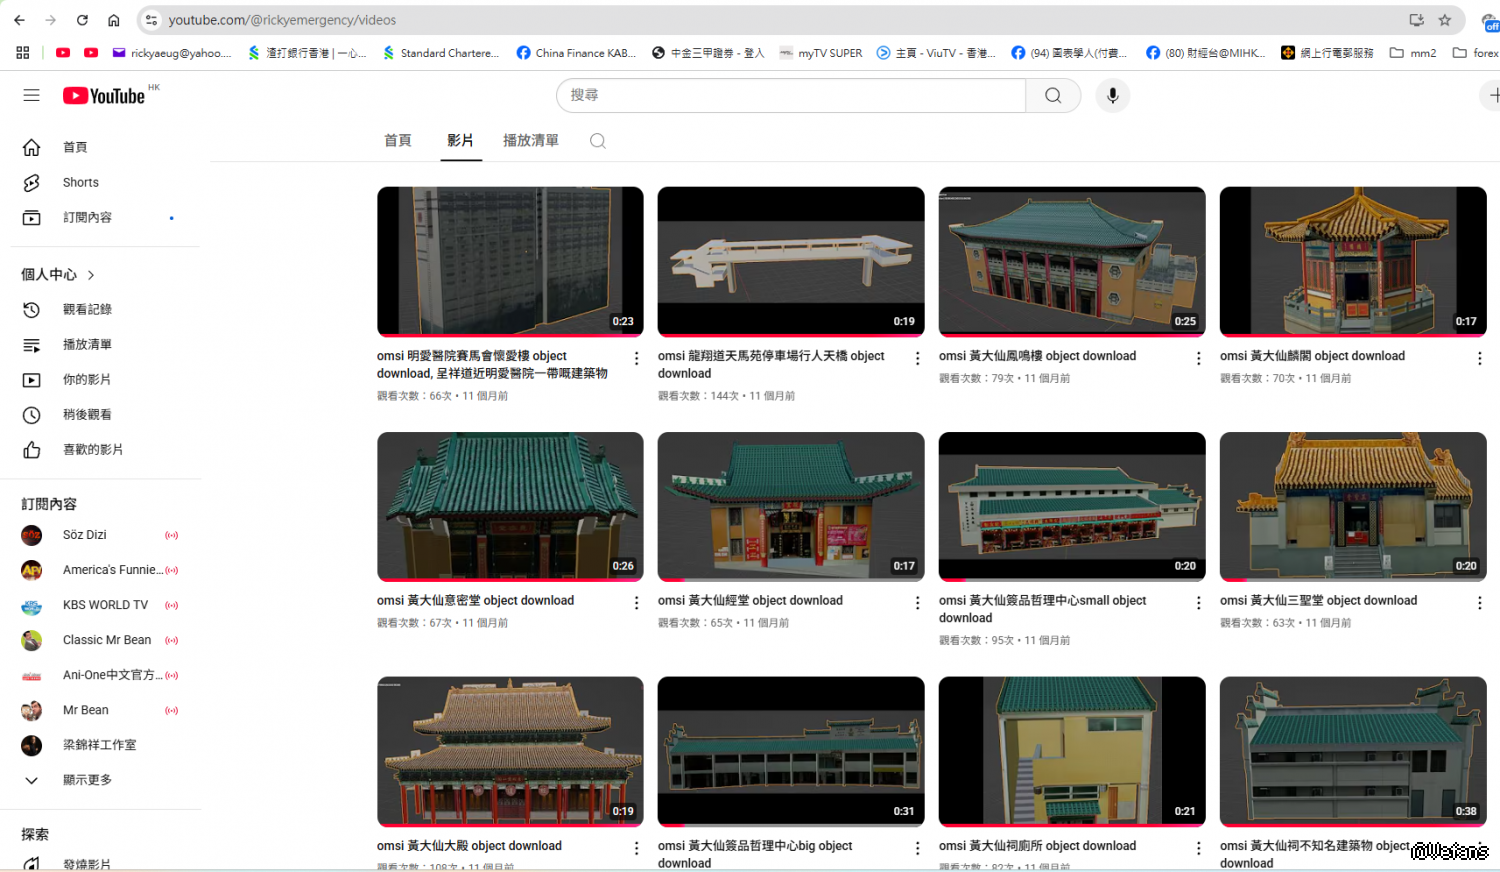Open Classic Mr Bean subscription

pyautogui.click(x=106, y=640)
